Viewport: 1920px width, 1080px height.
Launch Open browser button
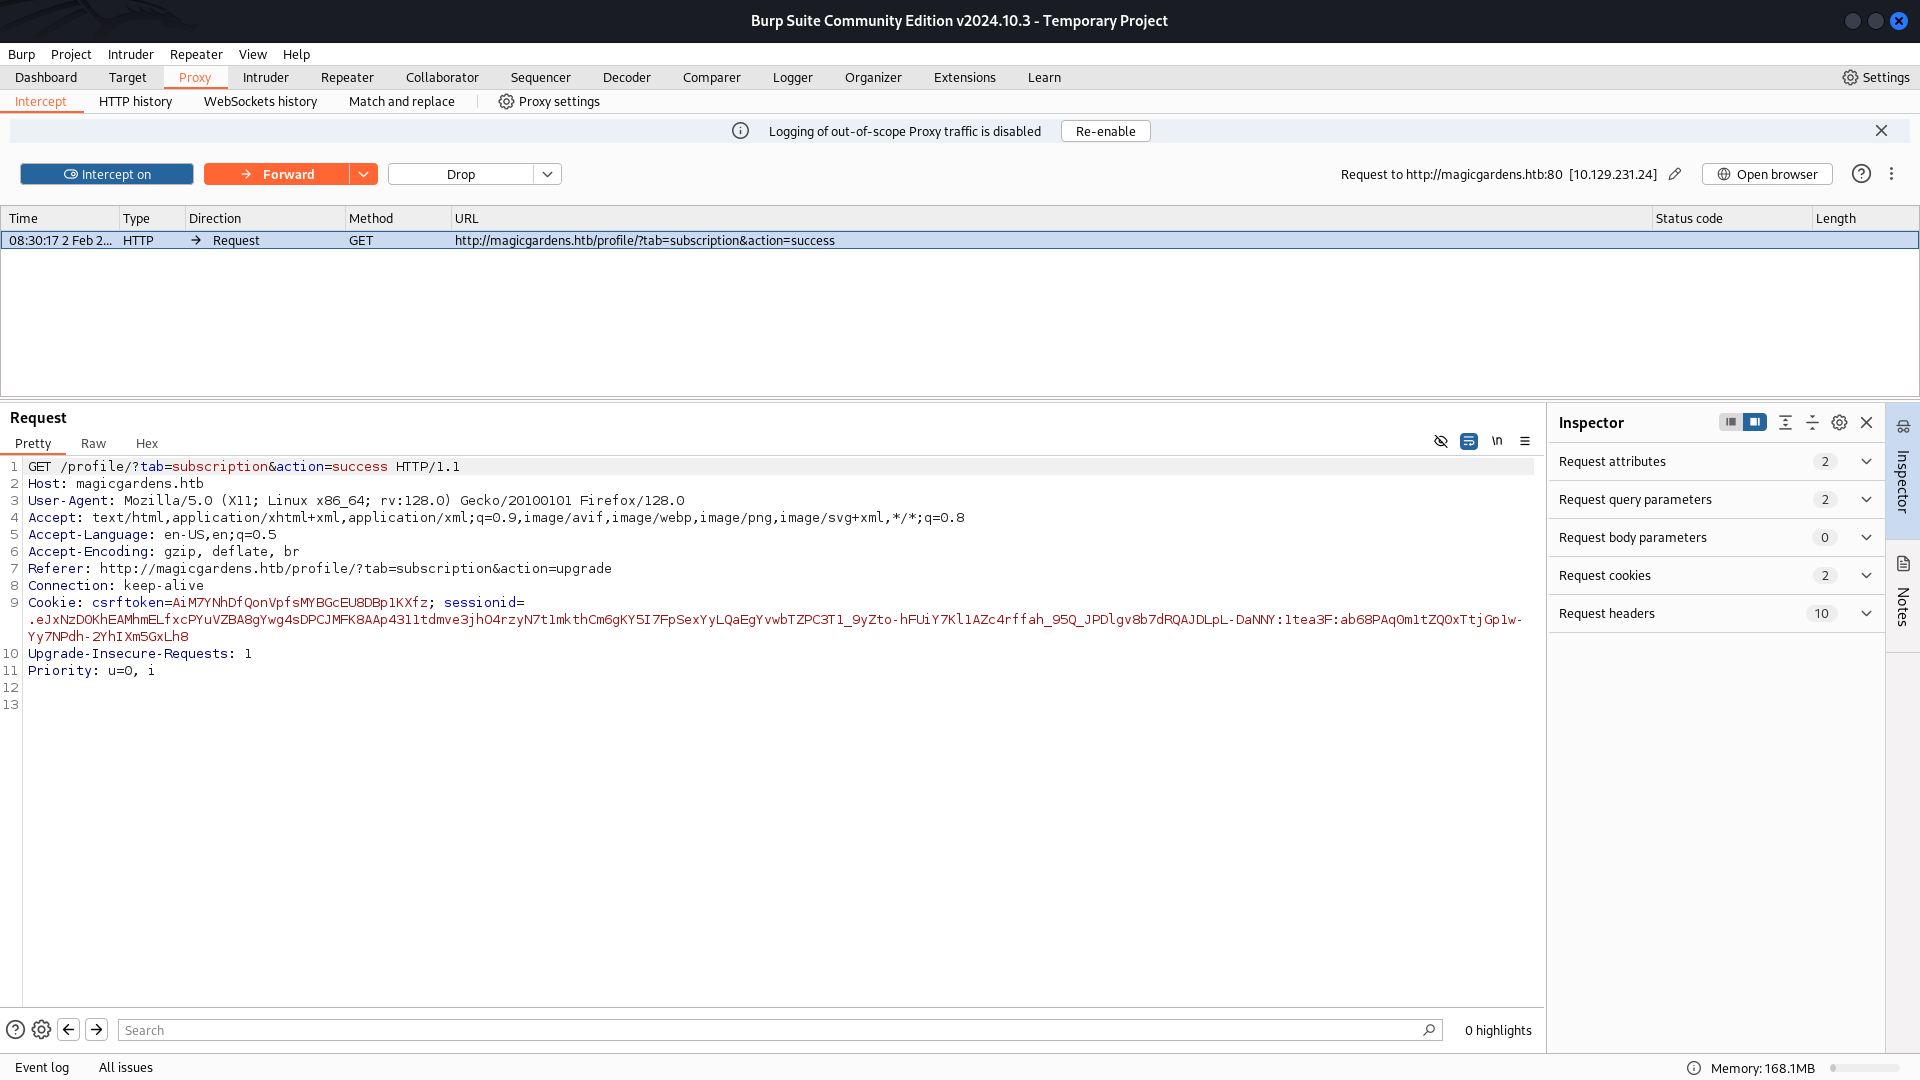pos(1767,174)
